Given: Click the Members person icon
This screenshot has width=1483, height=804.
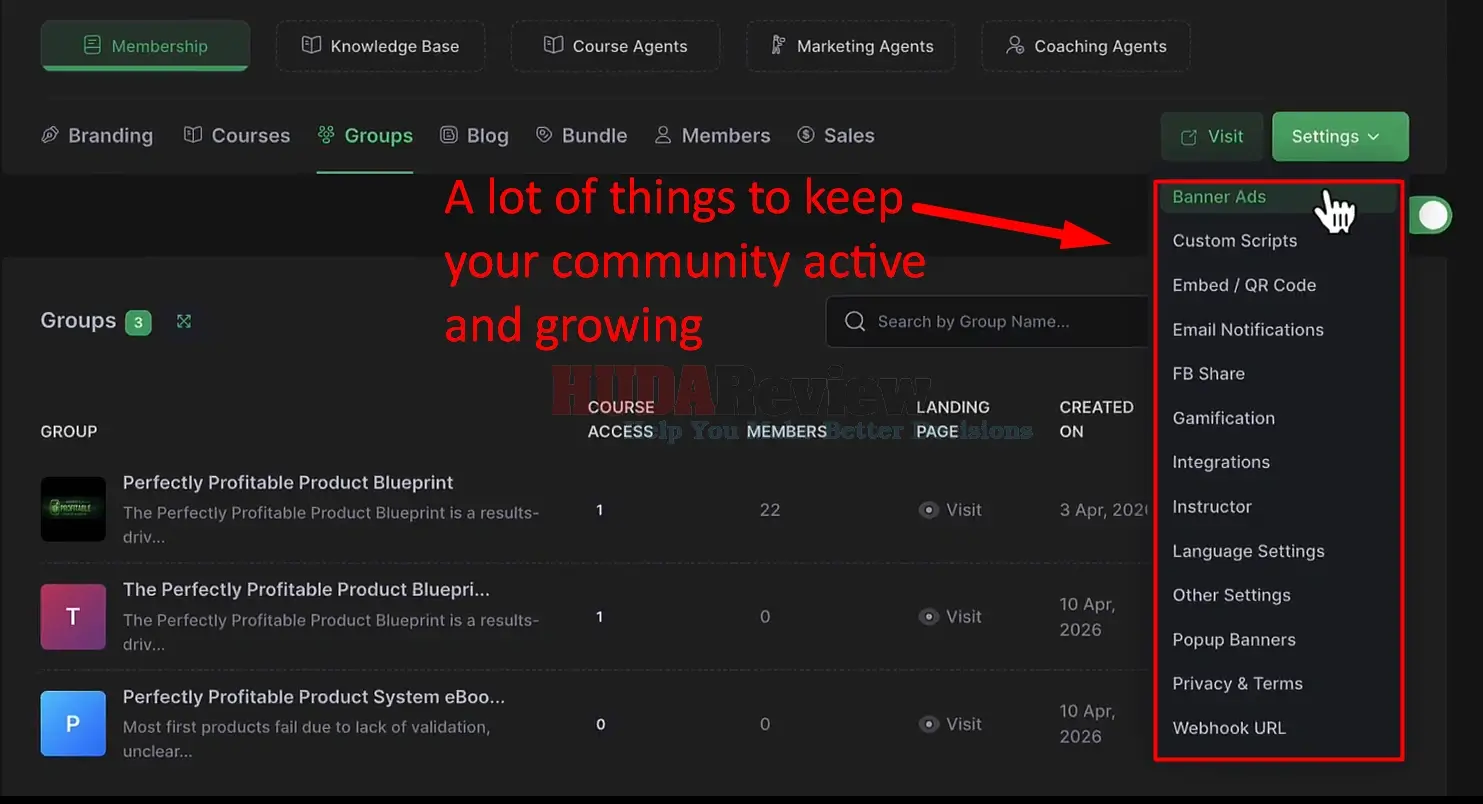Looking at the screenshot, I should click(663, 134).
